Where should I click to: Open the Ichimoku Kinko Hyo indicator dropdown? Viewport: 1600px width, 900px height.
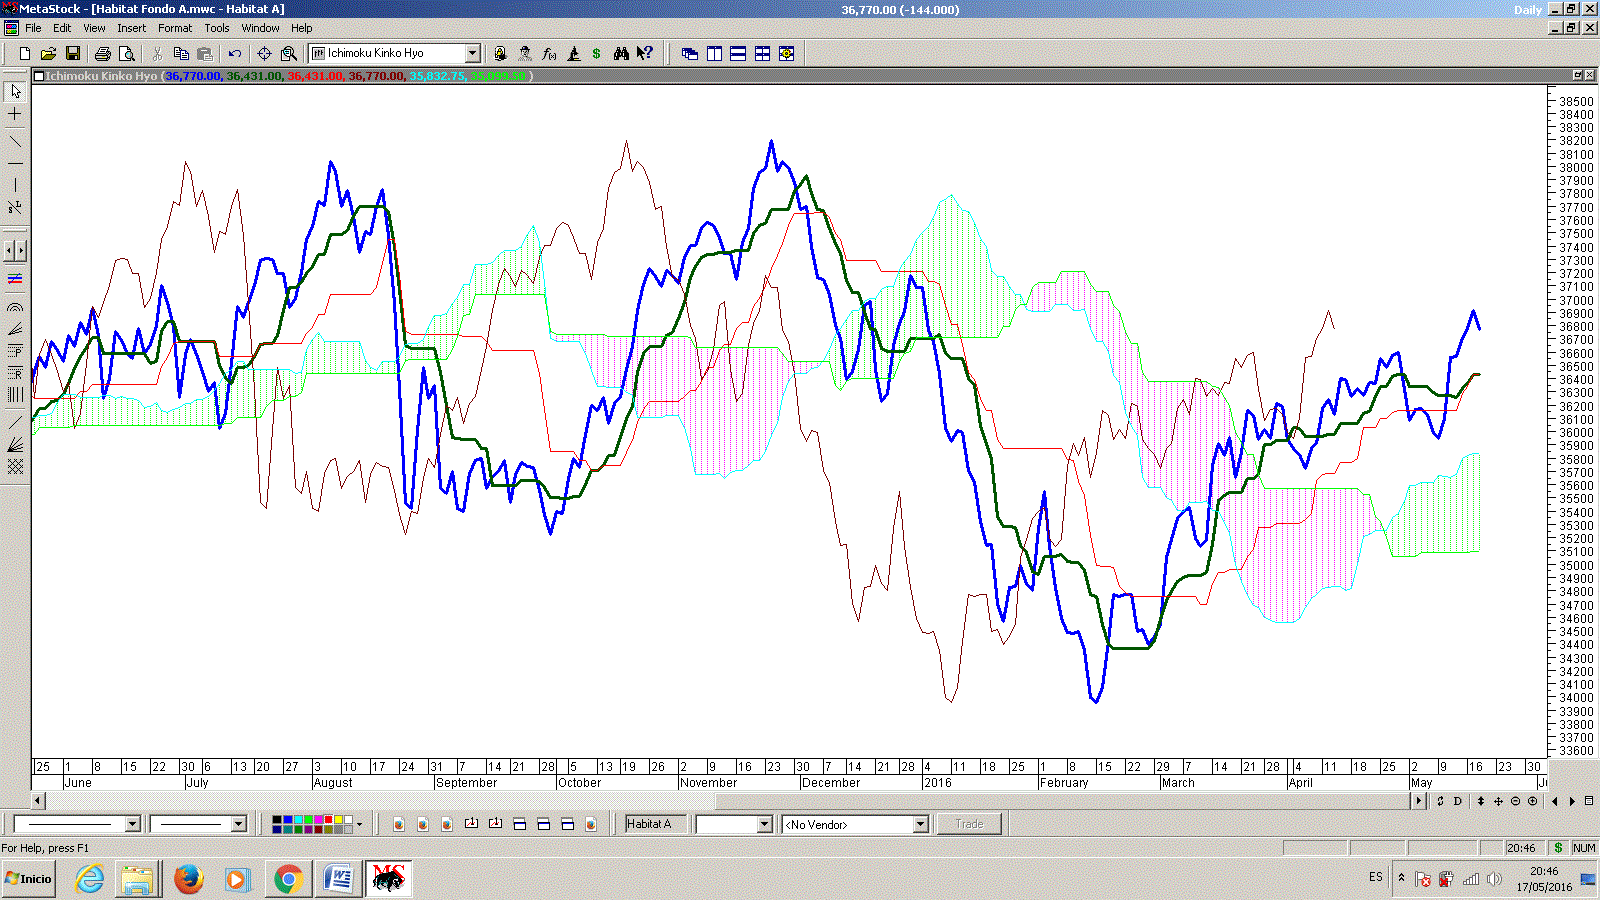pyautogui.click(x=473, y=54)
